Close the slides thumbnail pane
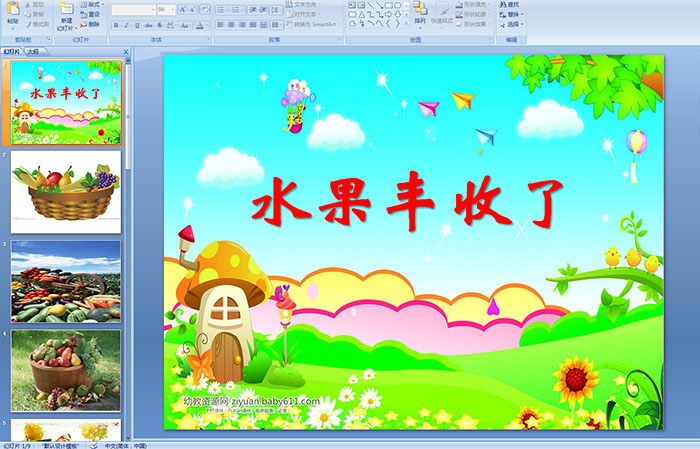Screen dimensions: 700x449 (x=126, y=52)
